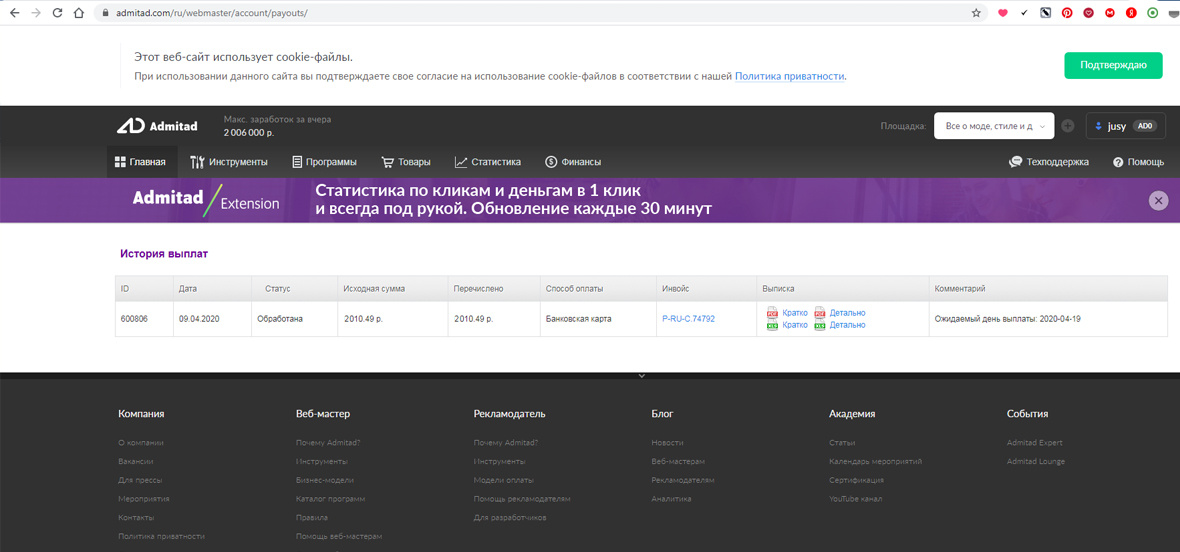Image resolution: width=1180 pixels, height=552 pixels.
Task: Download the PDF icon for Кратко statement
Action: [x=772, y=313]
